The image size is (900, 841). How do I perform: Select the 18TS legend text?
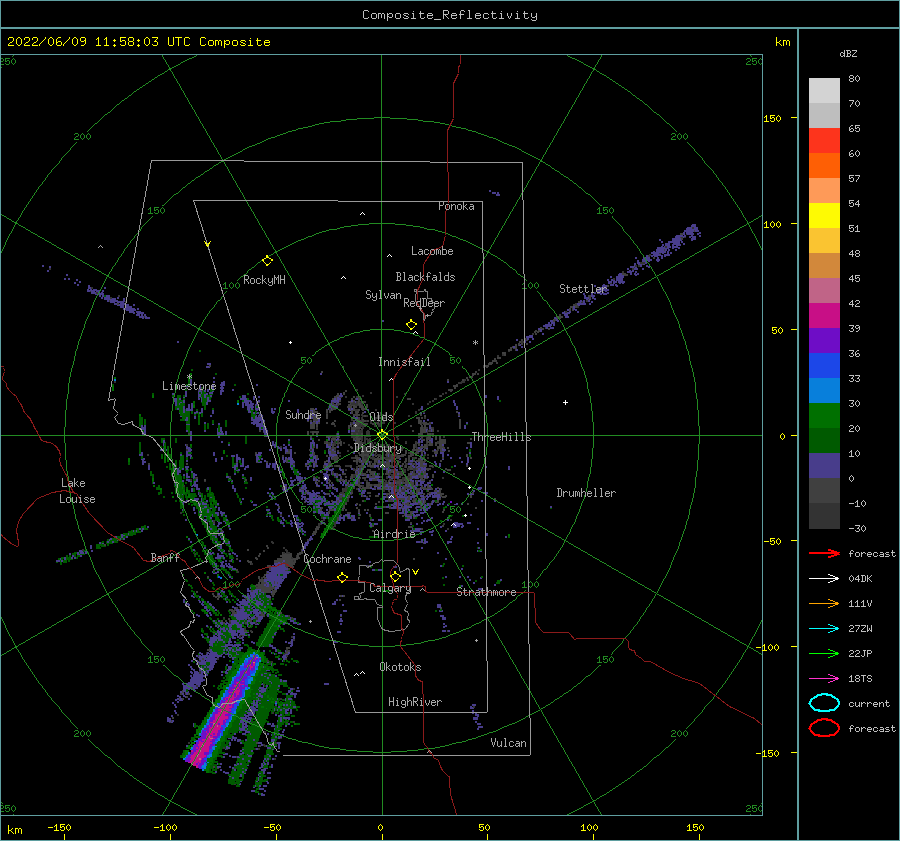[860, 679]
